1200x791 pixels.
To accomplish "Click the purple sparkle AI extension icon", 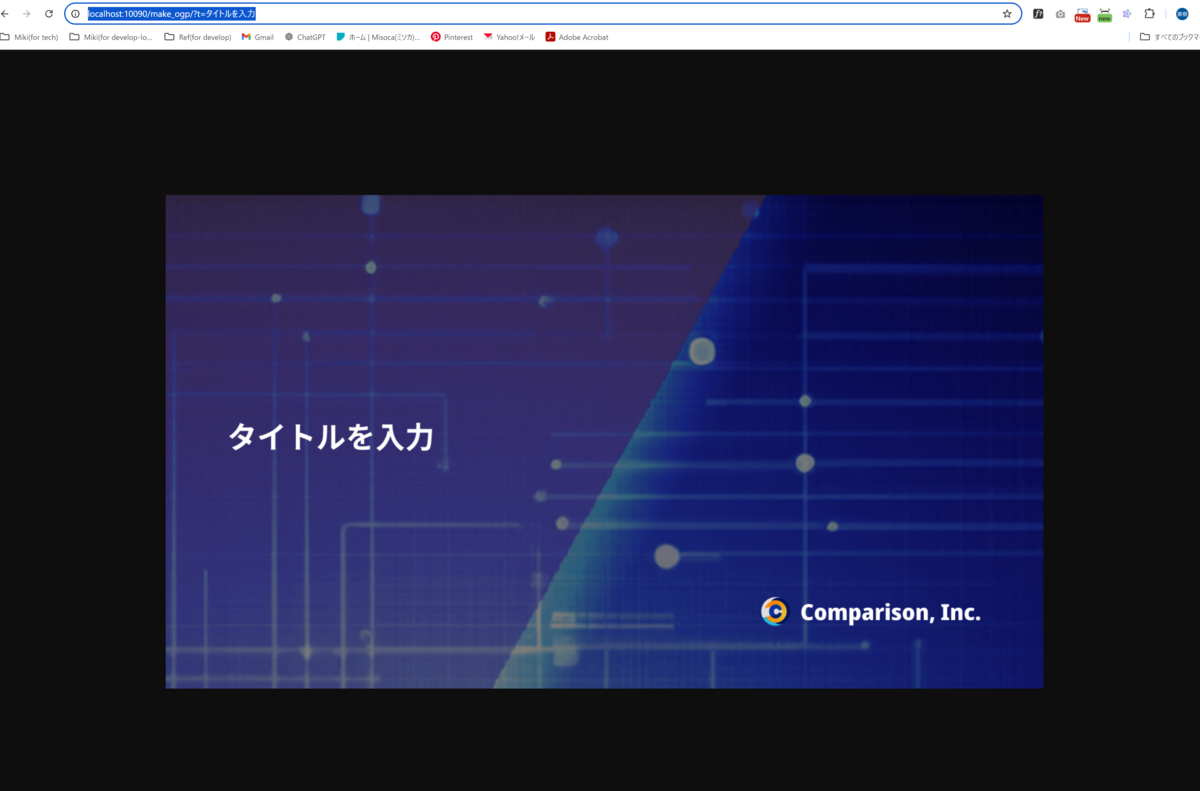I will 1127,13.
